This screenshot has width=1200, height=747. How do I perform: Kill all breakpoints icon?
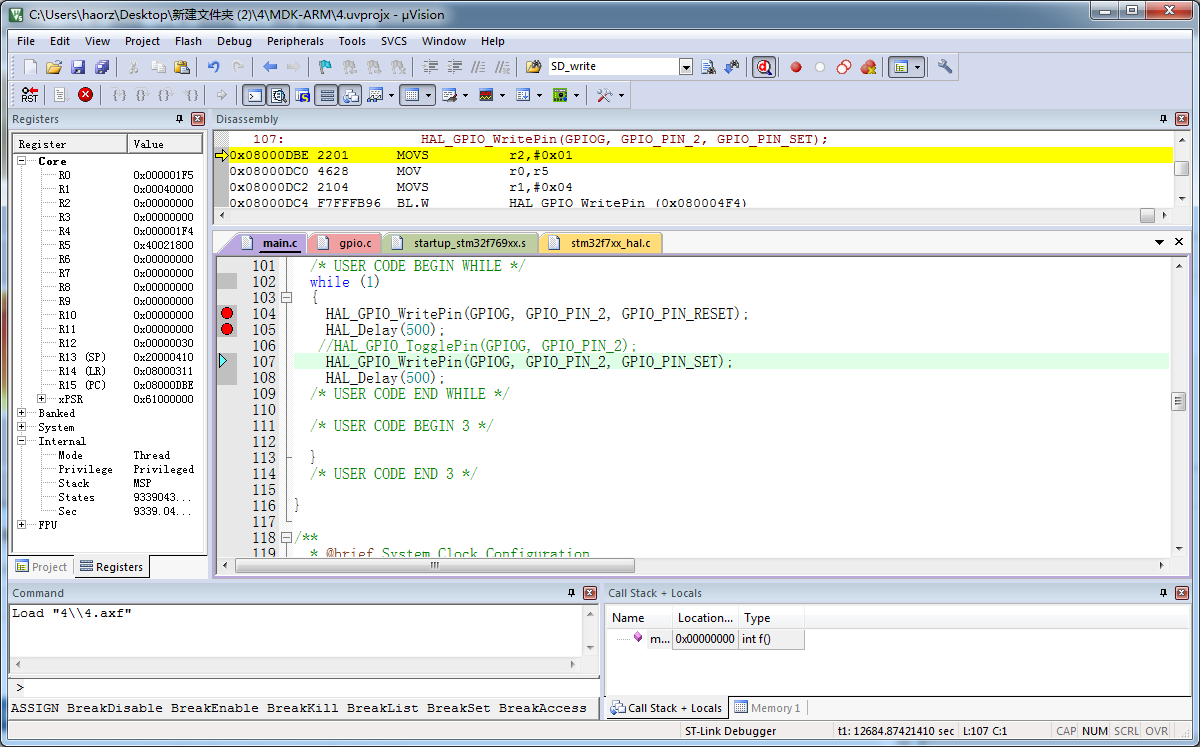point(868,67)
